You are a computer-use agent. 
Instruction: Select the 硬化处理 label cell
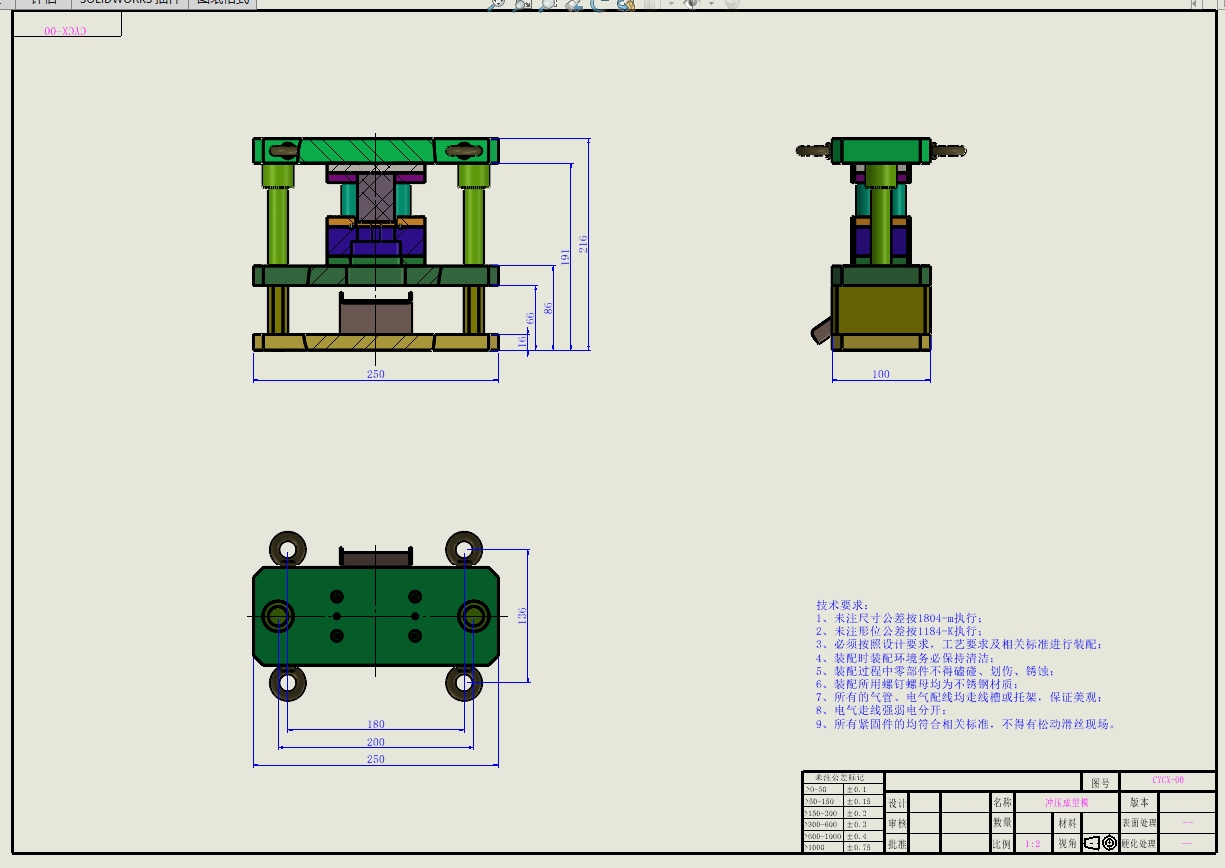(x=1139, y=843)
